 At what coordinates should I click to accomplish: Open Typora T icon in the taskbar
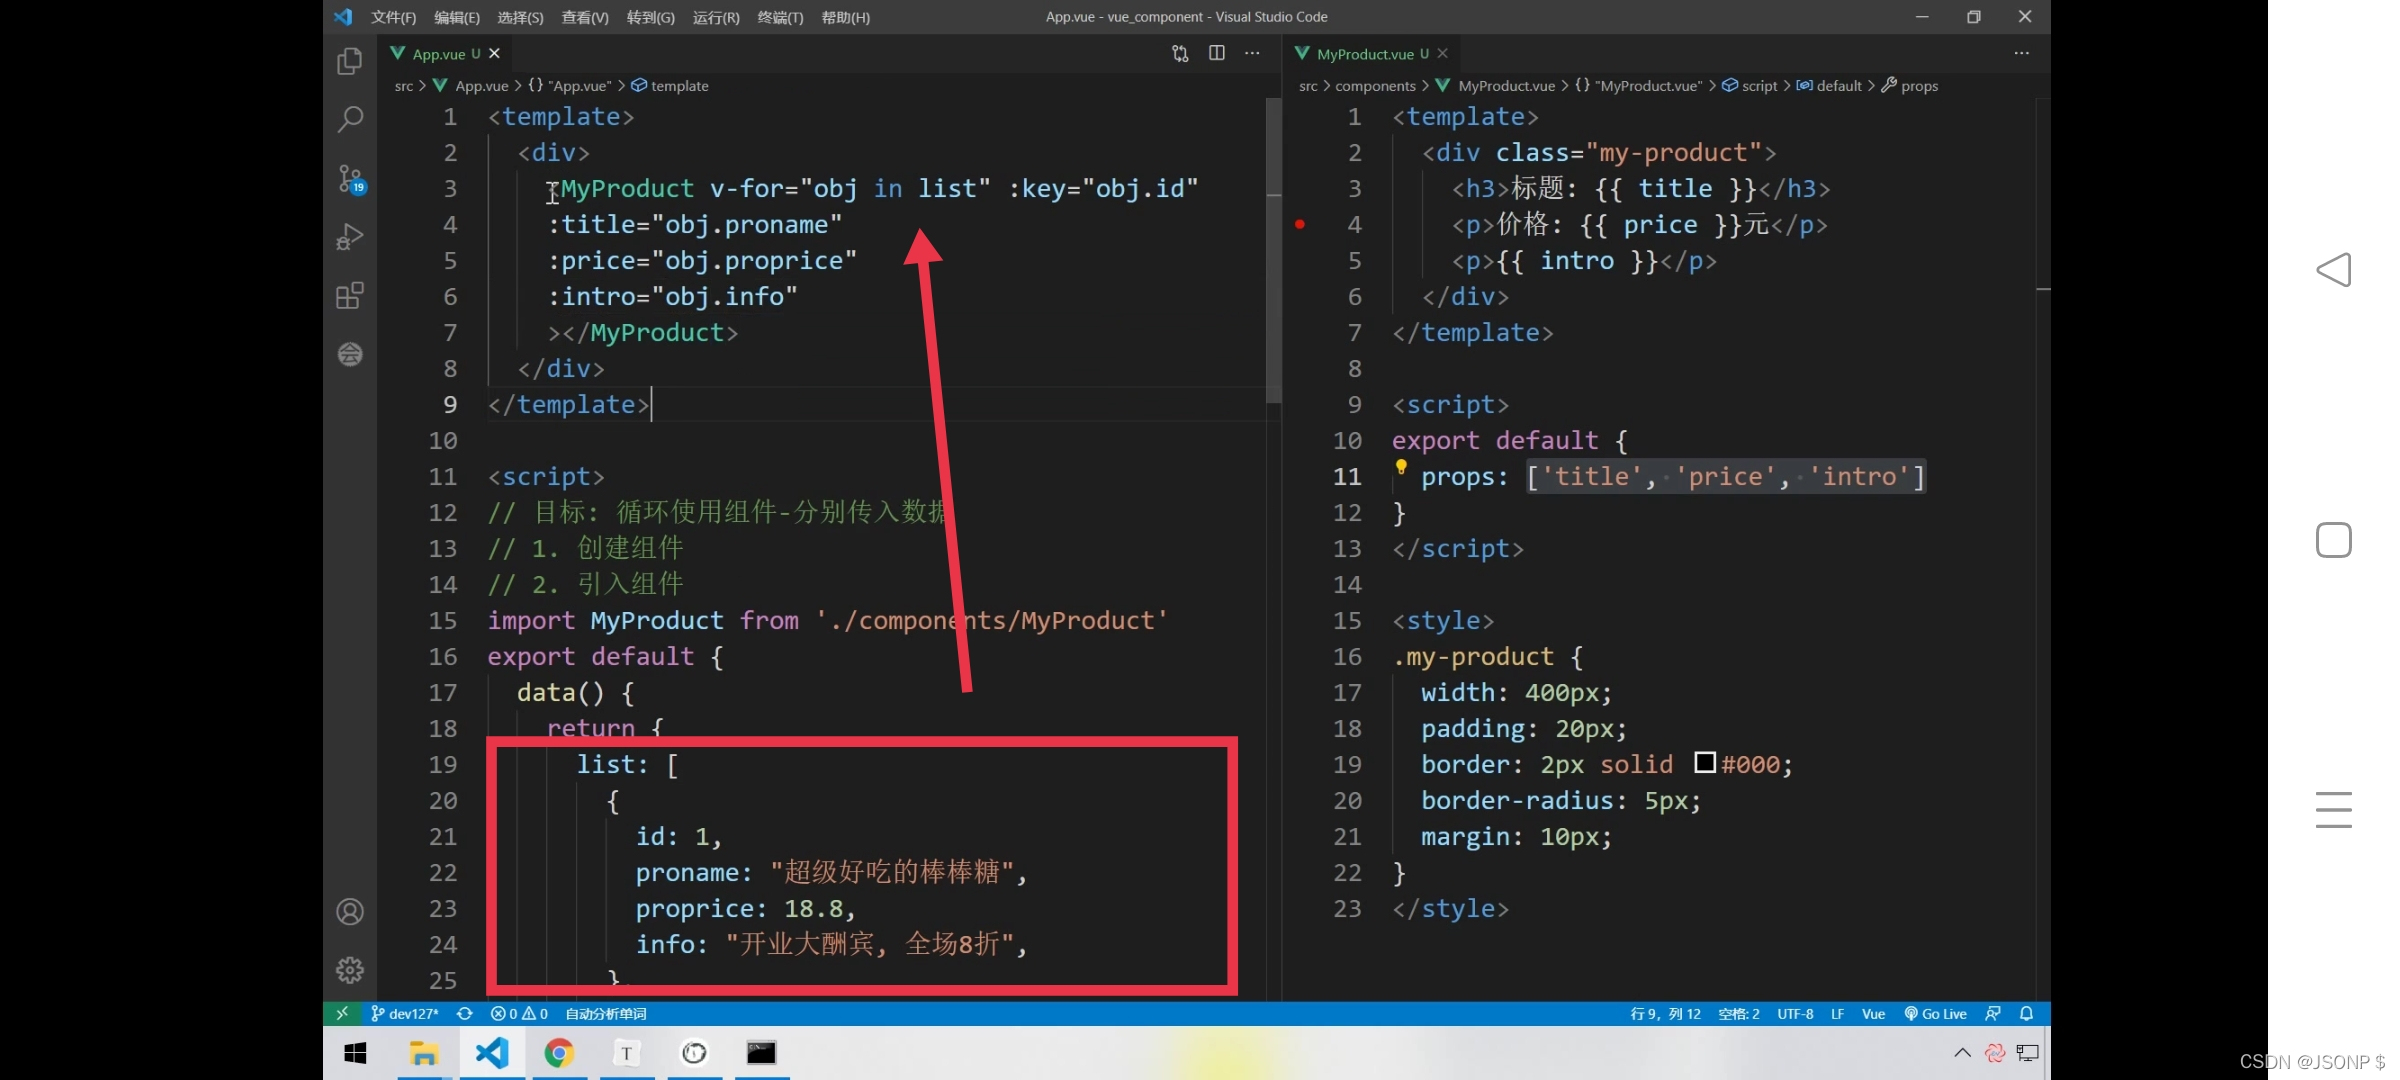pos(626,1053)
